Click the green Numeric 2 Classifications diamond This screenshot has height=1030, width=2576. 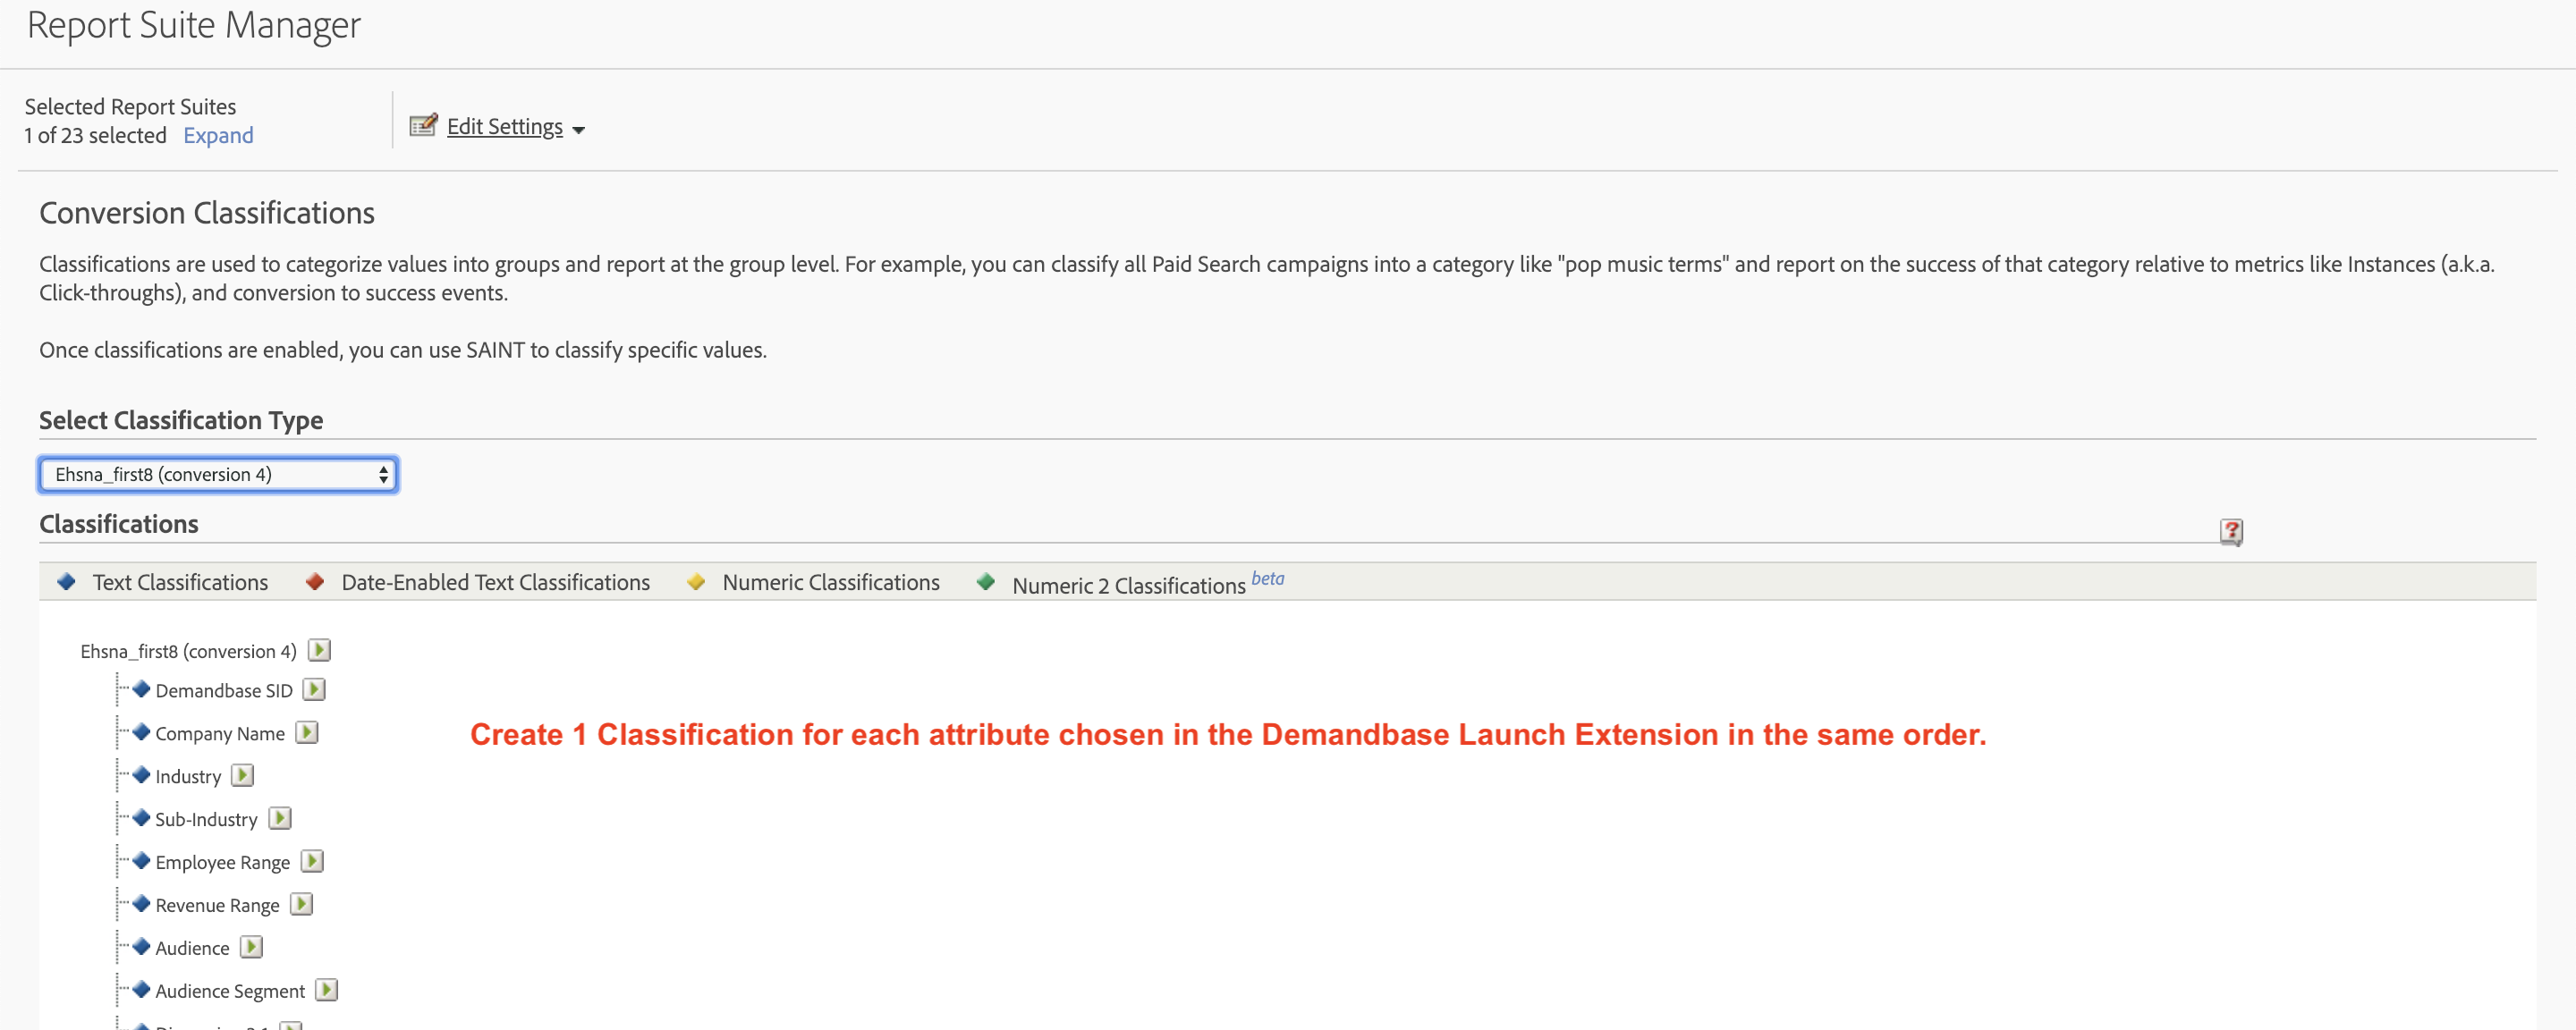(x=986, y=581)
